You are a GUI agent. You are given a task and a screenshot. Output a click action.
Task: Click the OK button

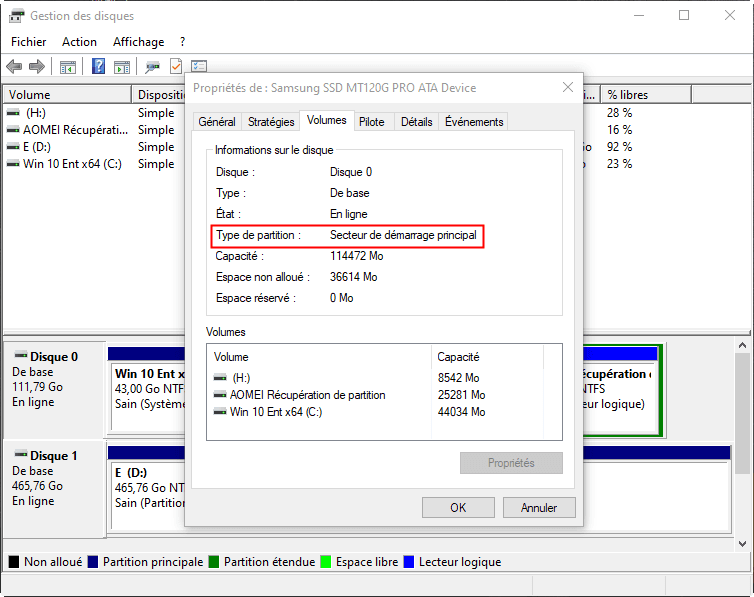tap(458, 508)
